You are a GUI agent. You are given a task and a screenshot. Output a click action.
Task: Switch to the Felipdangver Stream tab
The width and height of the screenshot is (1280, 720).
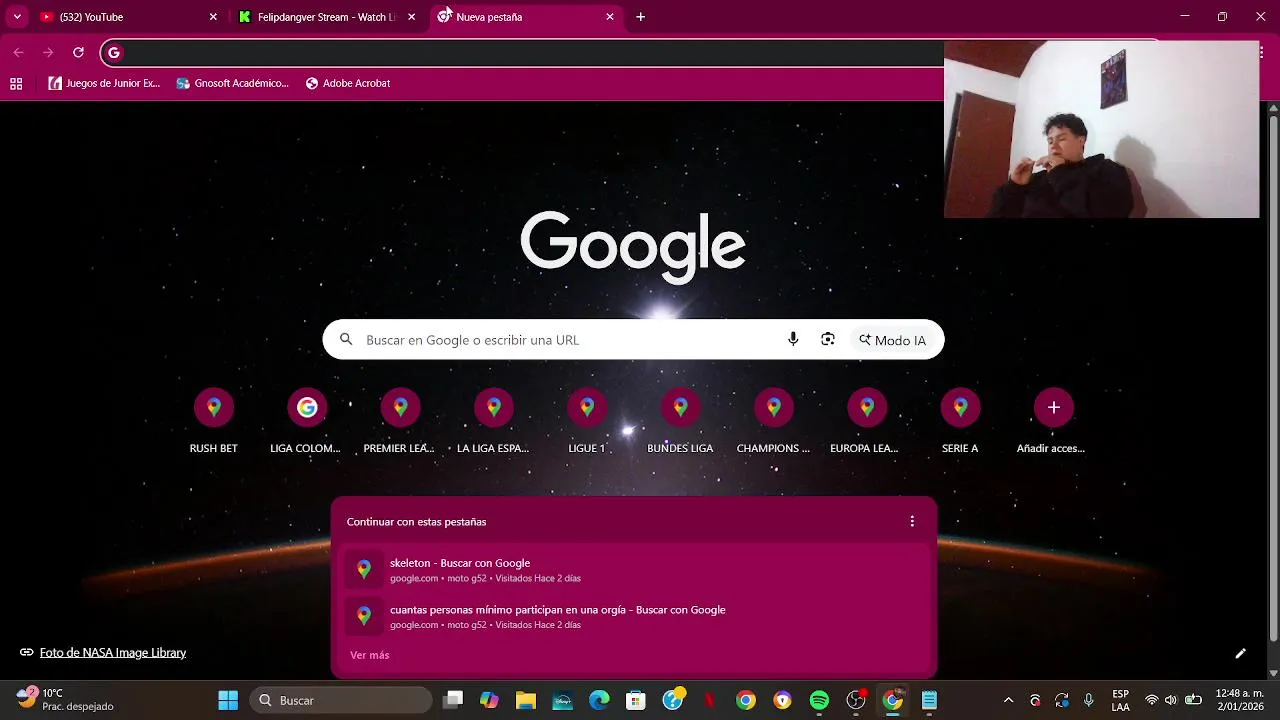click(x=326, y=17)
